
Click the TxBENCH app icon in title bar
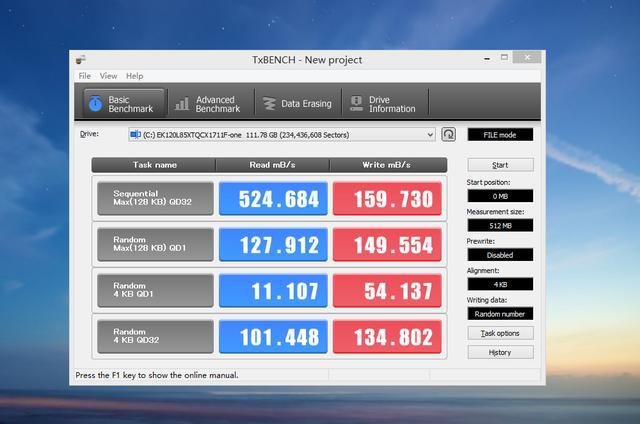(80, 60)
